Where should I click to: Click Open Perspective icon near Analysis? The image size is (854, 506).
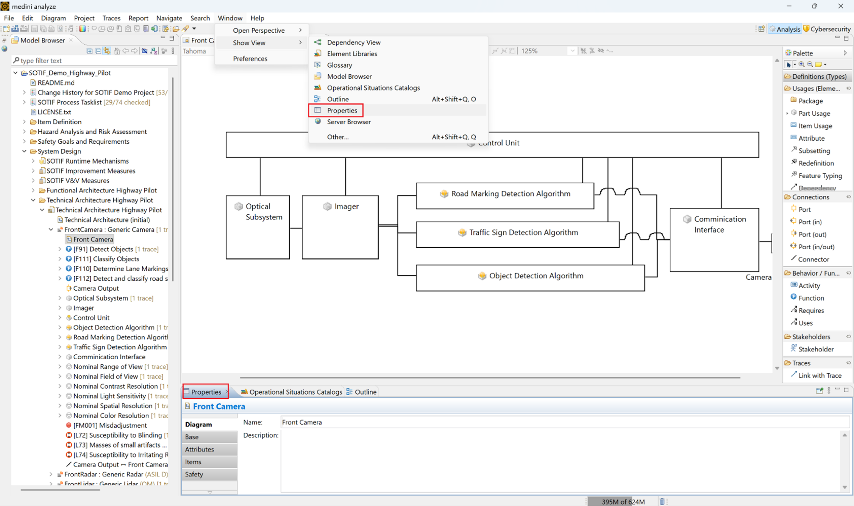coord(761,28)
